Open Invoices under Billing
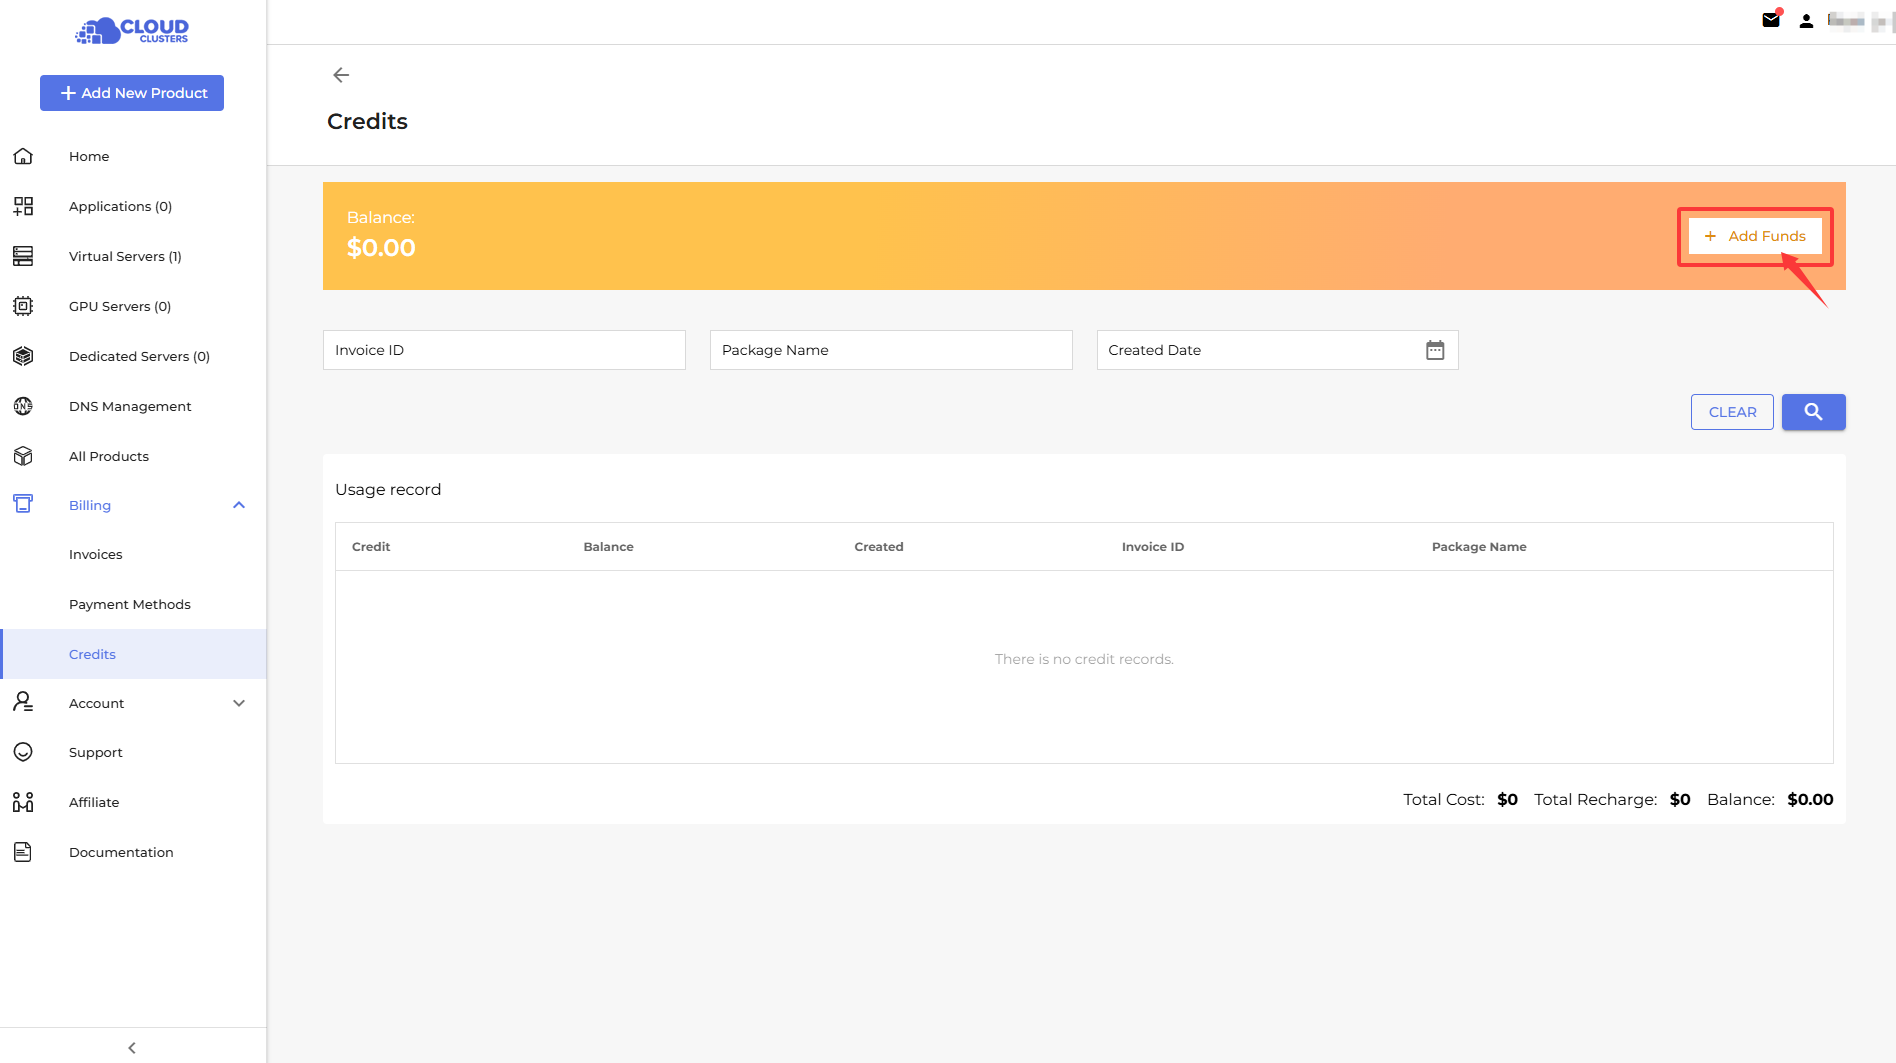The width and height of the screenshot is (1896, 1063). (96, 554)
